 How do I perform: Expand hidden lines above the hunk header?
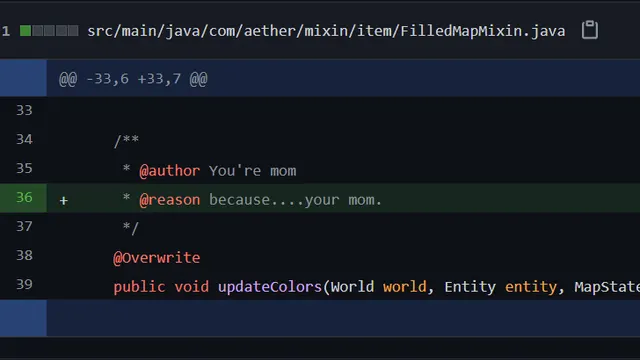tap(23, 78)
